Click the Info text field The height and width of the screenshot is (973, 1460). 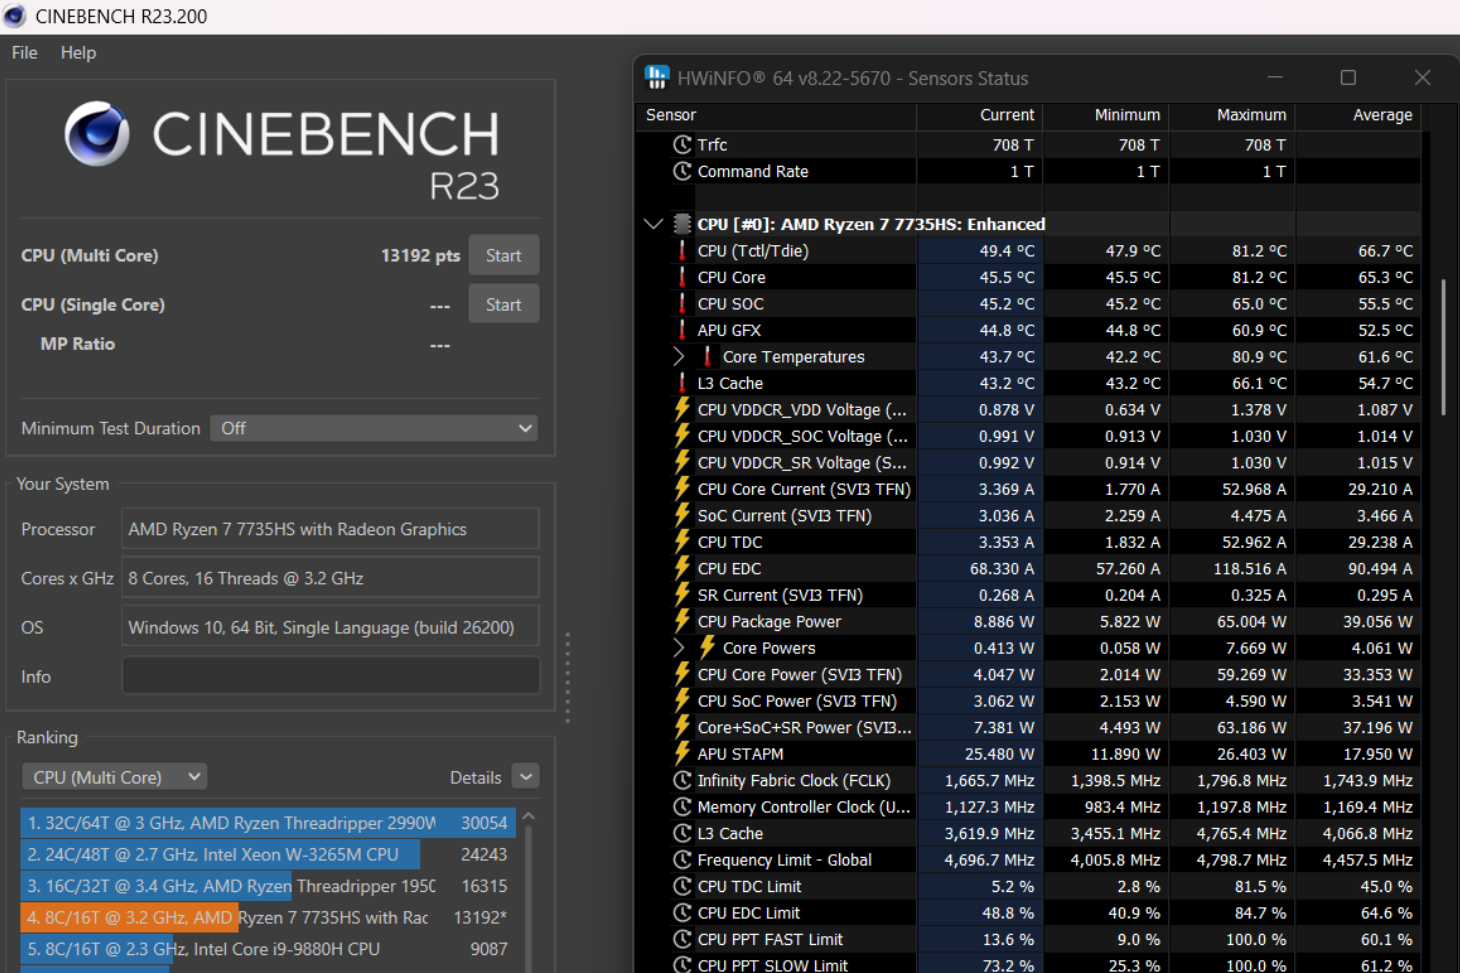click(330, 676)
